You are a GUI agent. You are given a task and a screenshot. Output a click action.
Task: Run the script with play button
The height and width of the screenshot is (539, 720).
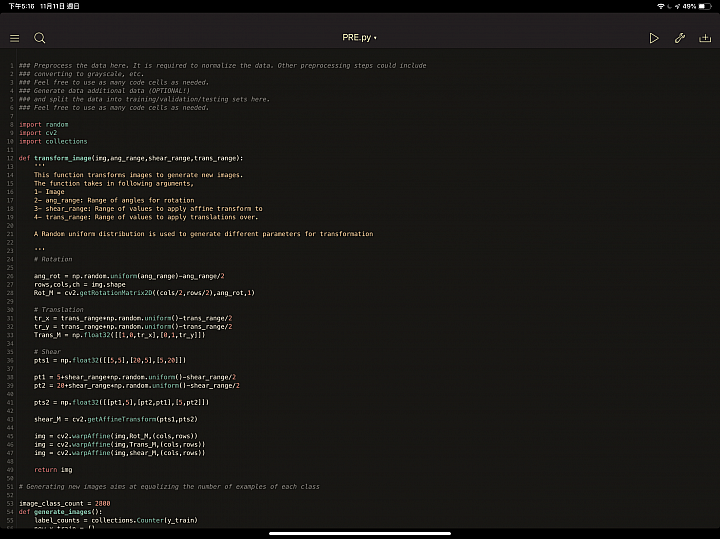[x=654, y=38]
